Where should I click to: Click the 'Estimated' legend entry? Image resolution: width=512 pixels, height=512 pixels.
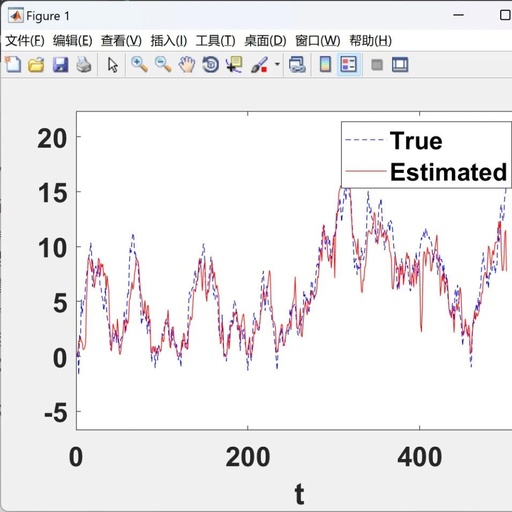(449, 172)
